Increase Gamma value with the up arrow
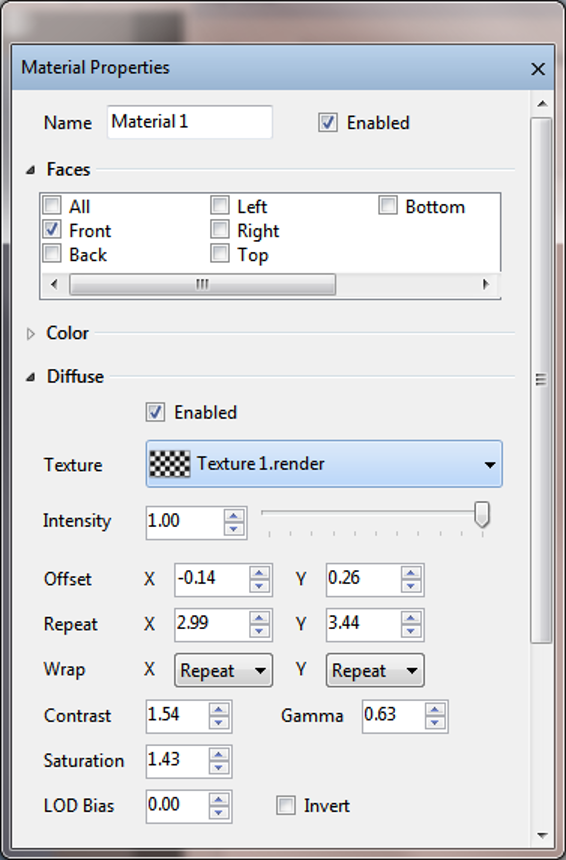The width and height of the screenshot is (566, 860). tap(434, 709)
